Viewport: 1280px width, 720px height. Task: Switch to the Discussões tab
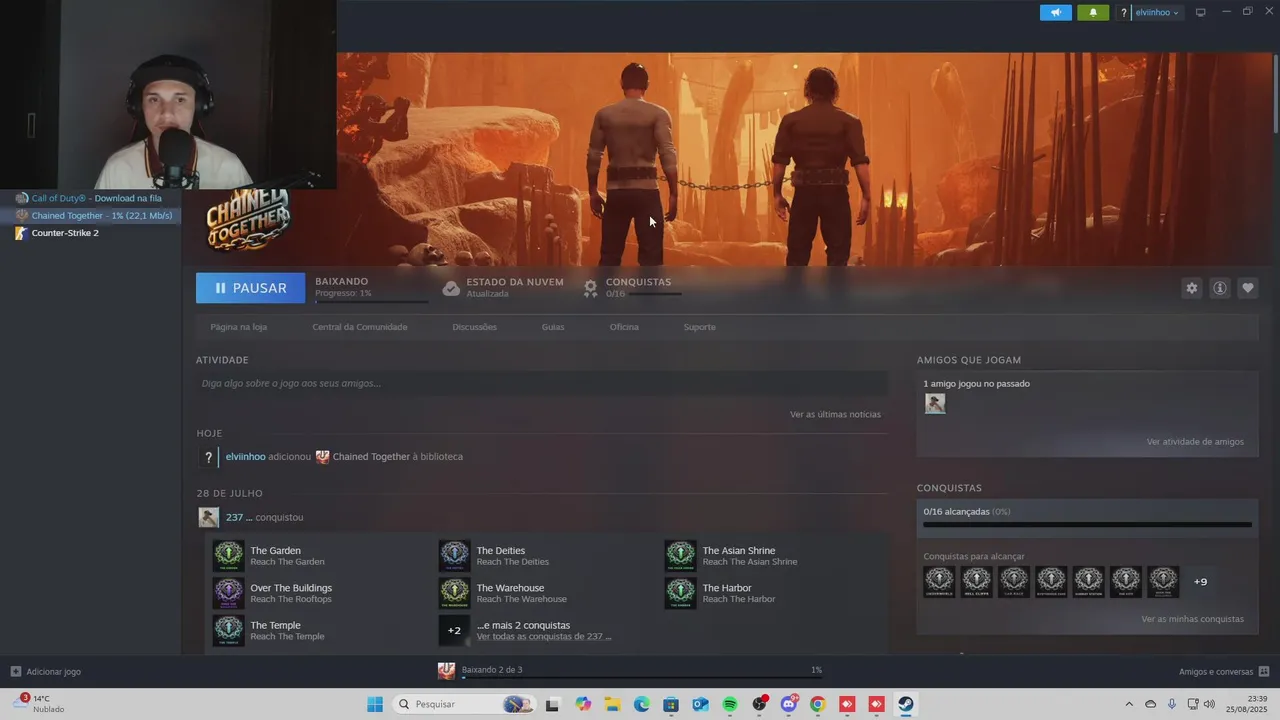[474, 327]
